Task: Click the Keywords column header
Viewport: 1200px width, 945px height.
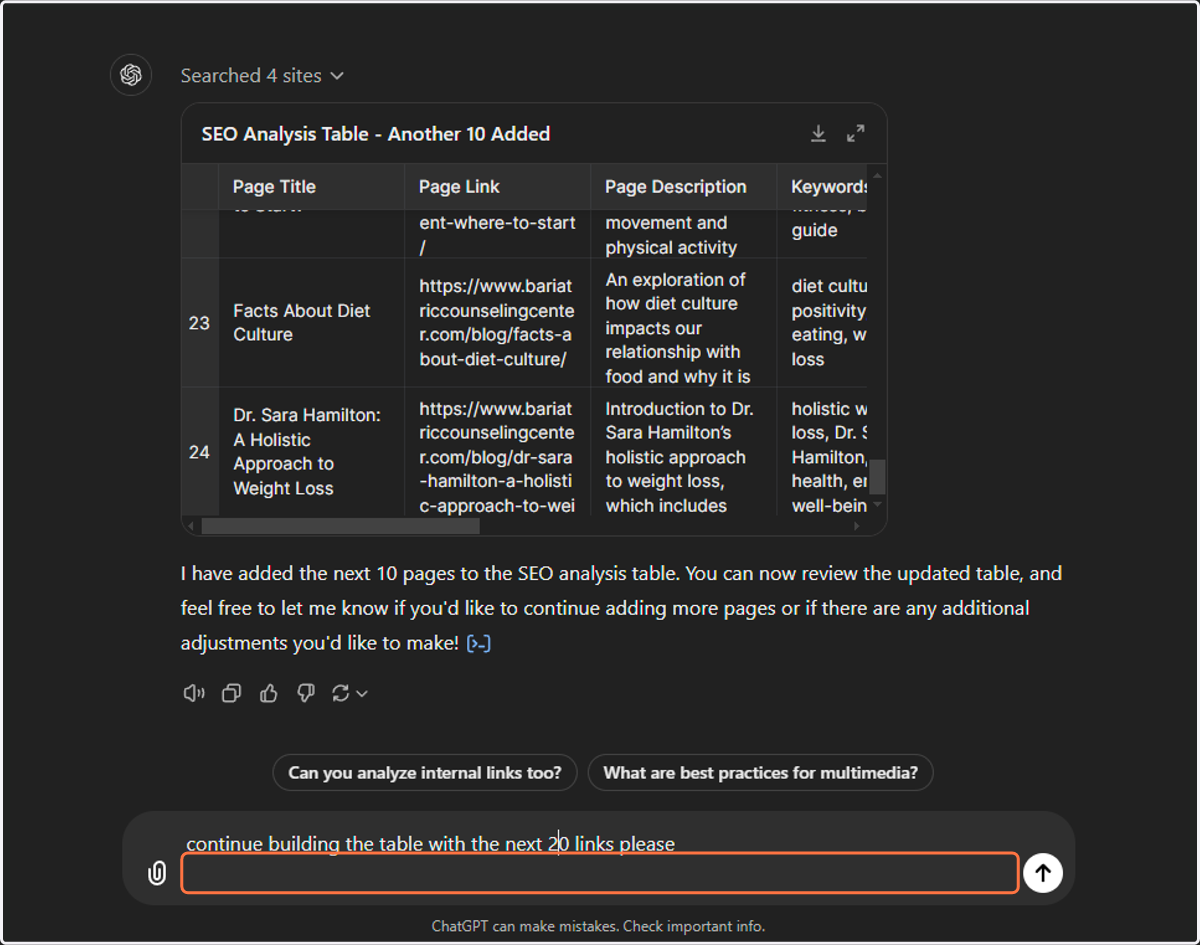Action: coord(822,187)
